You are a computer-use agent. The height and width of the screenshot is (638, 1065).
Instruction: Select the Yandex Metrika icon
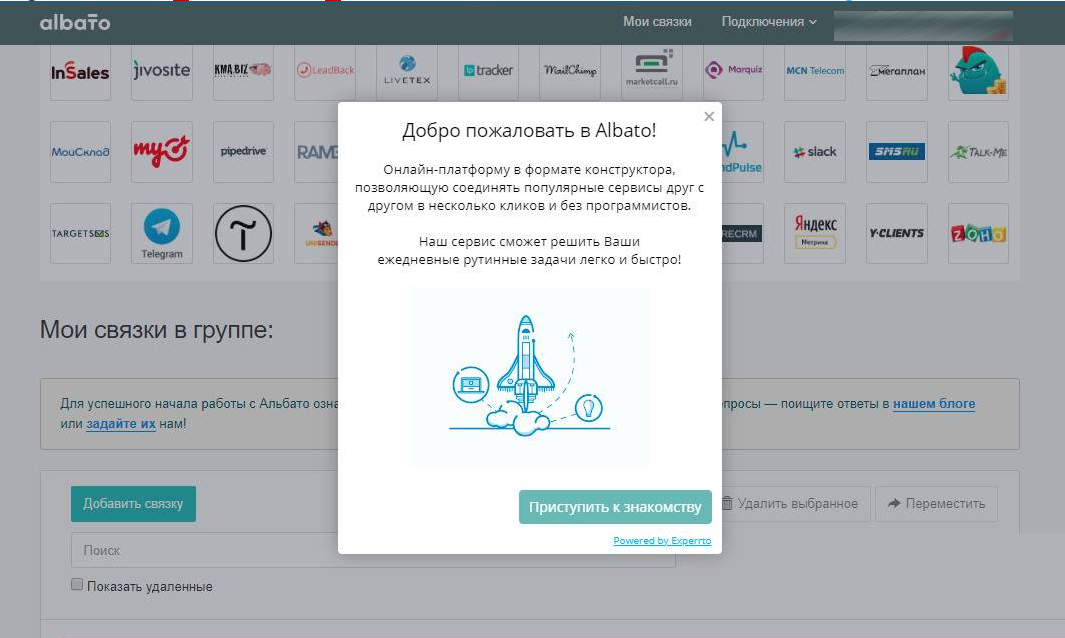pyautogui.click(x=815, y=233)
